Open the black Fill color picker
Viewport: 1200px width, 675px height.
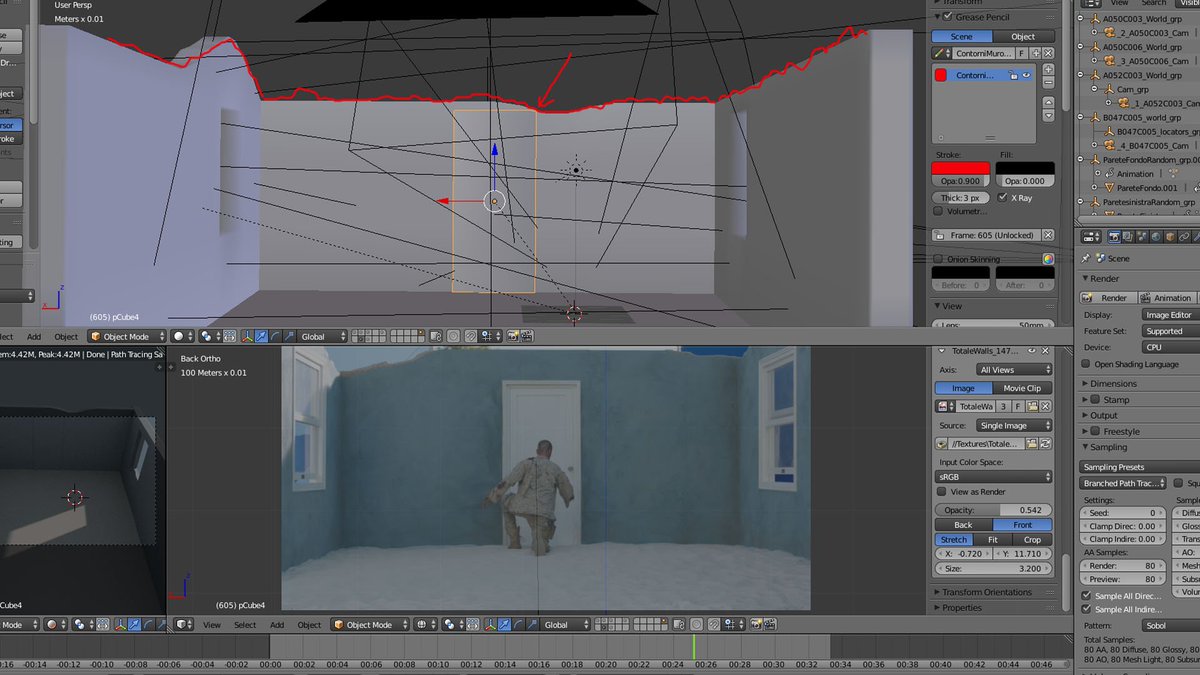click(x=1025, y=168)
